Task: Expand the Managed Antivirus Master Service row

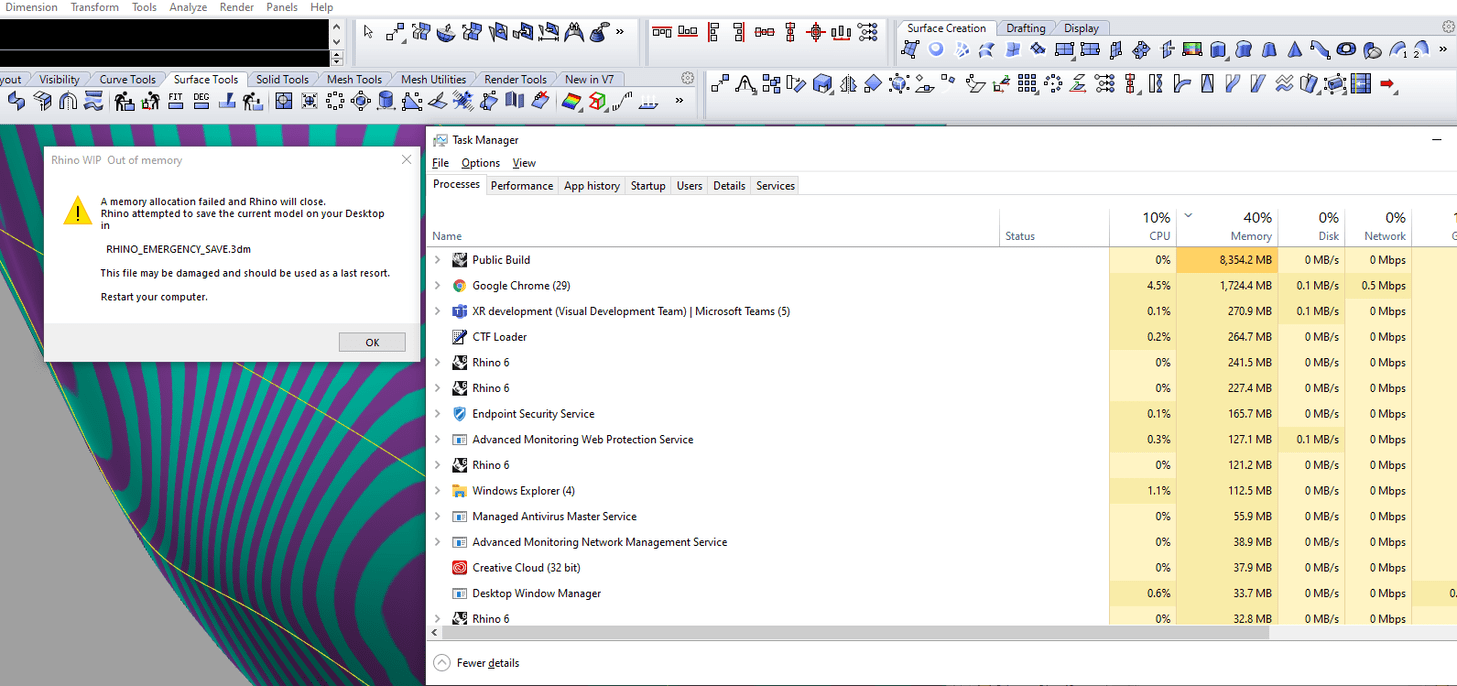Action: (x=437, y=516)
